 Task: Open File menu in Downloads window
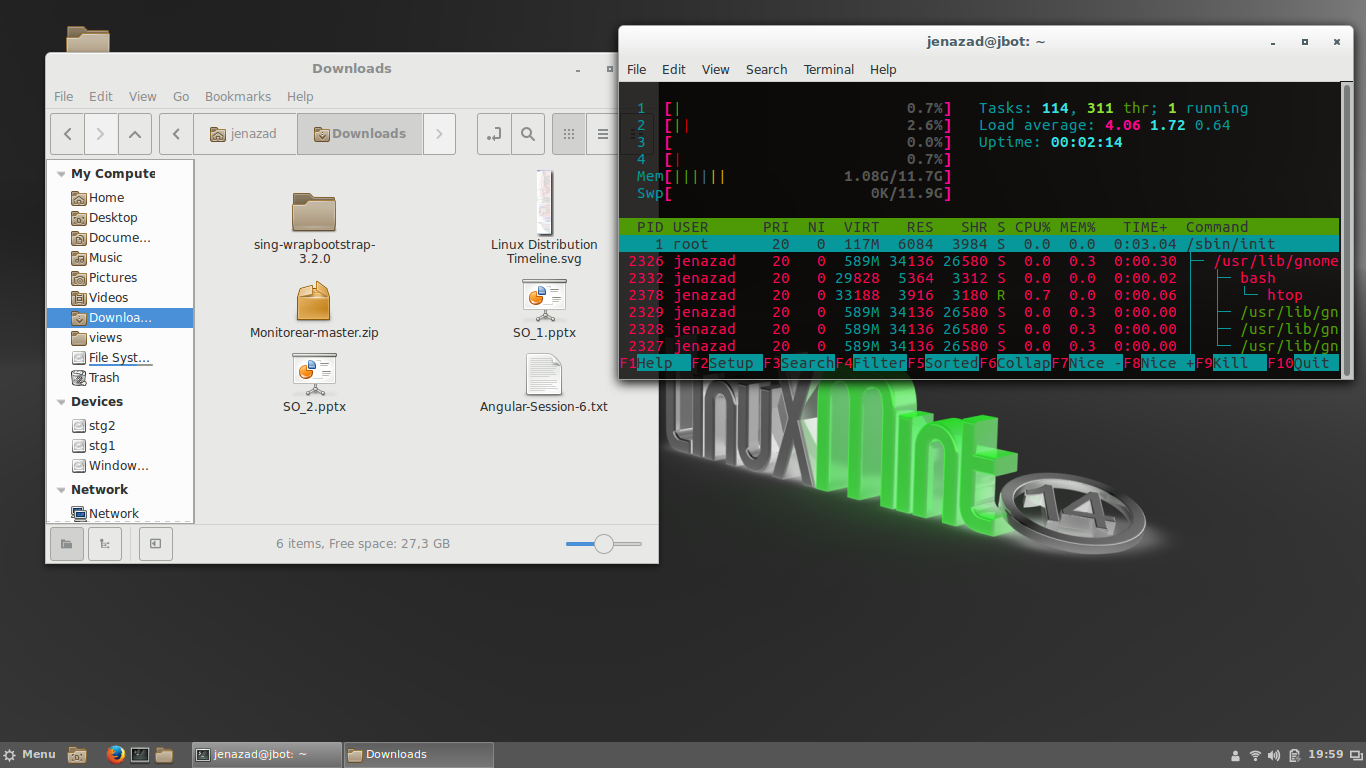click(63, 97)
